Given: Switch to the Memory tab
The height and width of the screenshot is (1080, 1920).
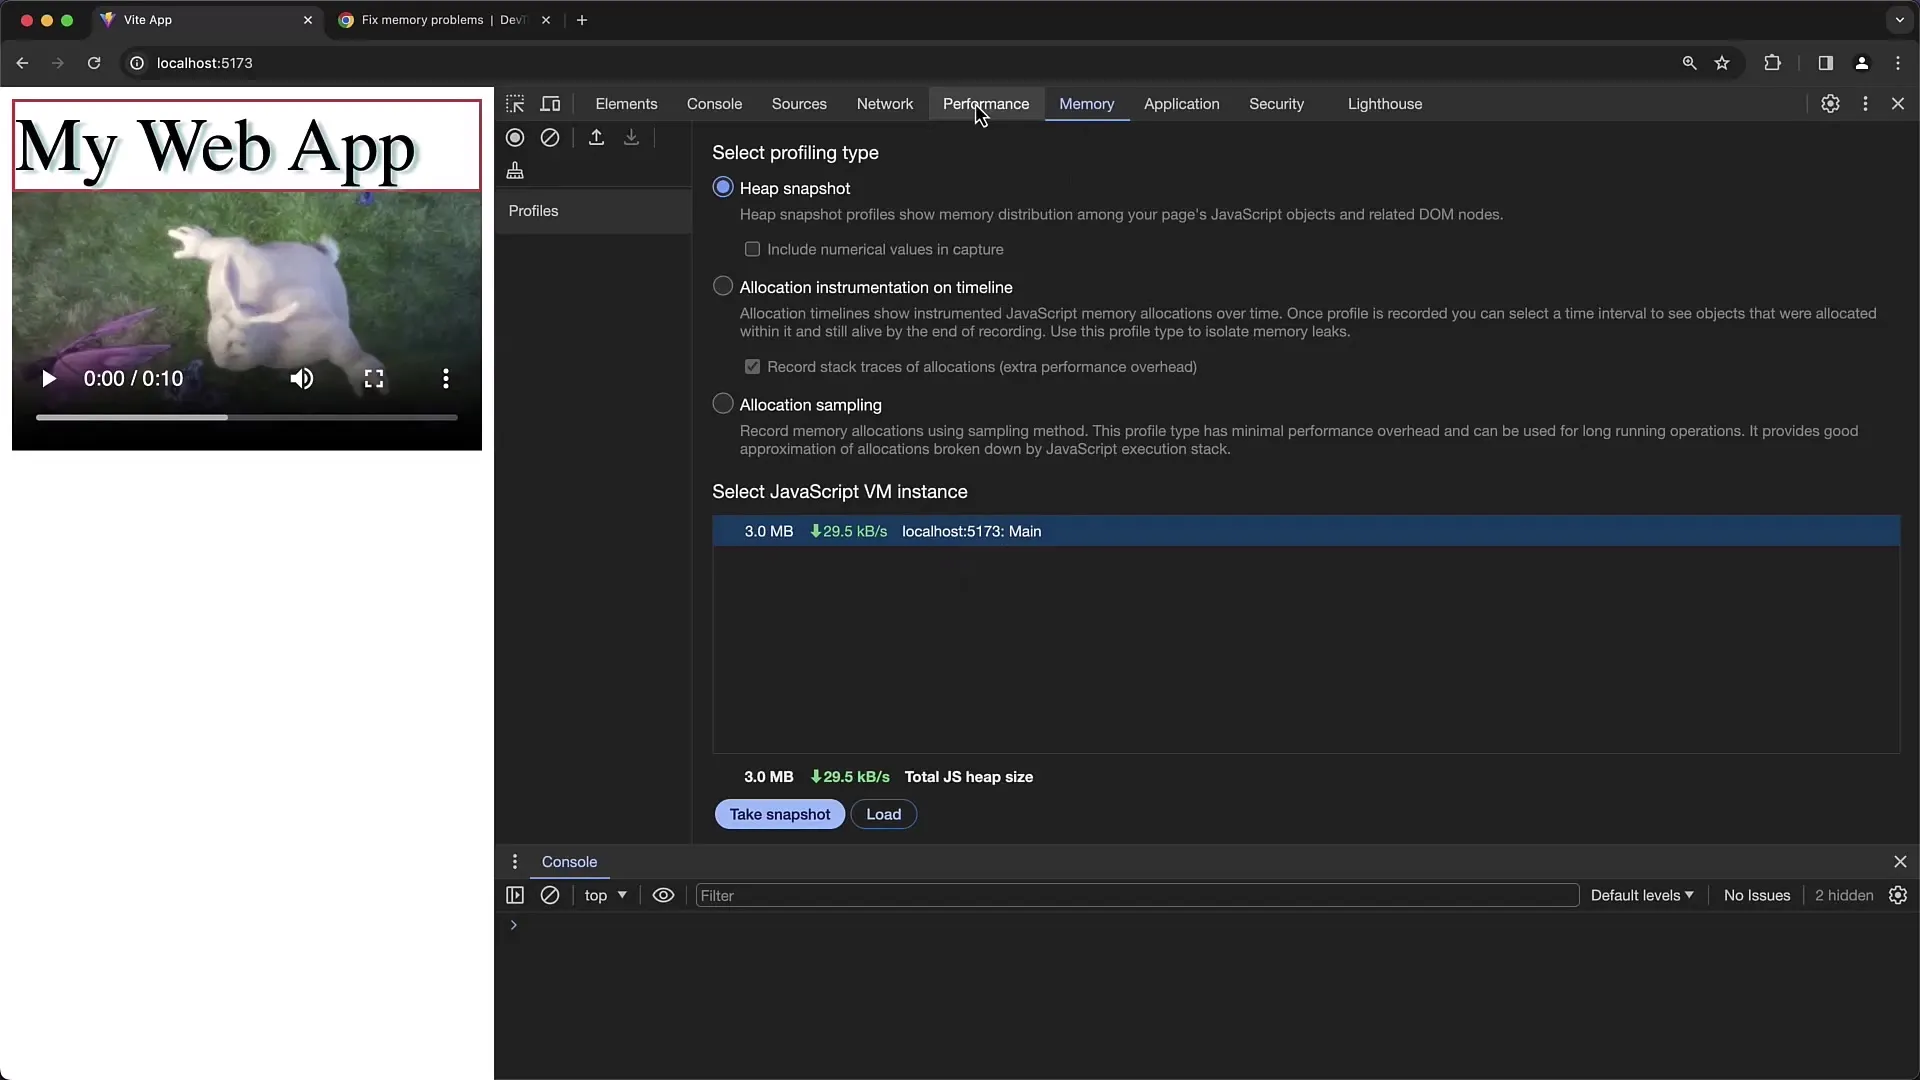Looking at the screenshot, I should pos(1087,103).
